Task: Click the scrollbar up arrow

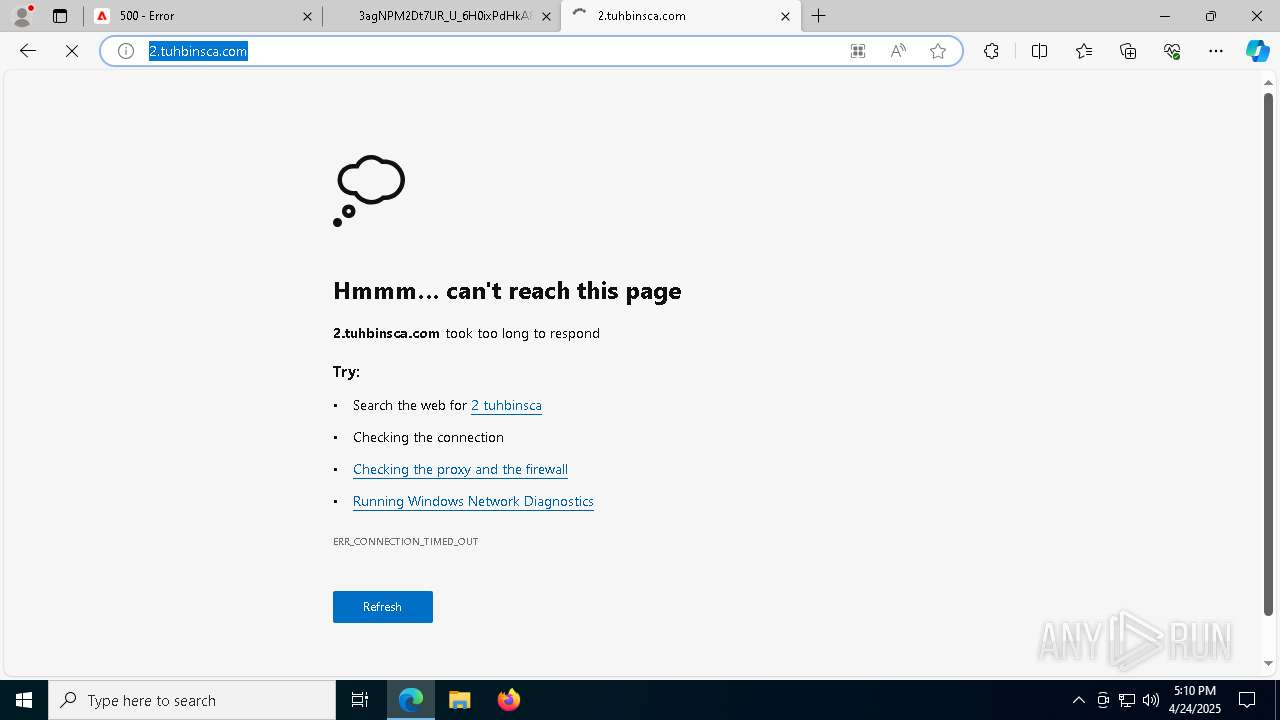Action: point(1268,83)
